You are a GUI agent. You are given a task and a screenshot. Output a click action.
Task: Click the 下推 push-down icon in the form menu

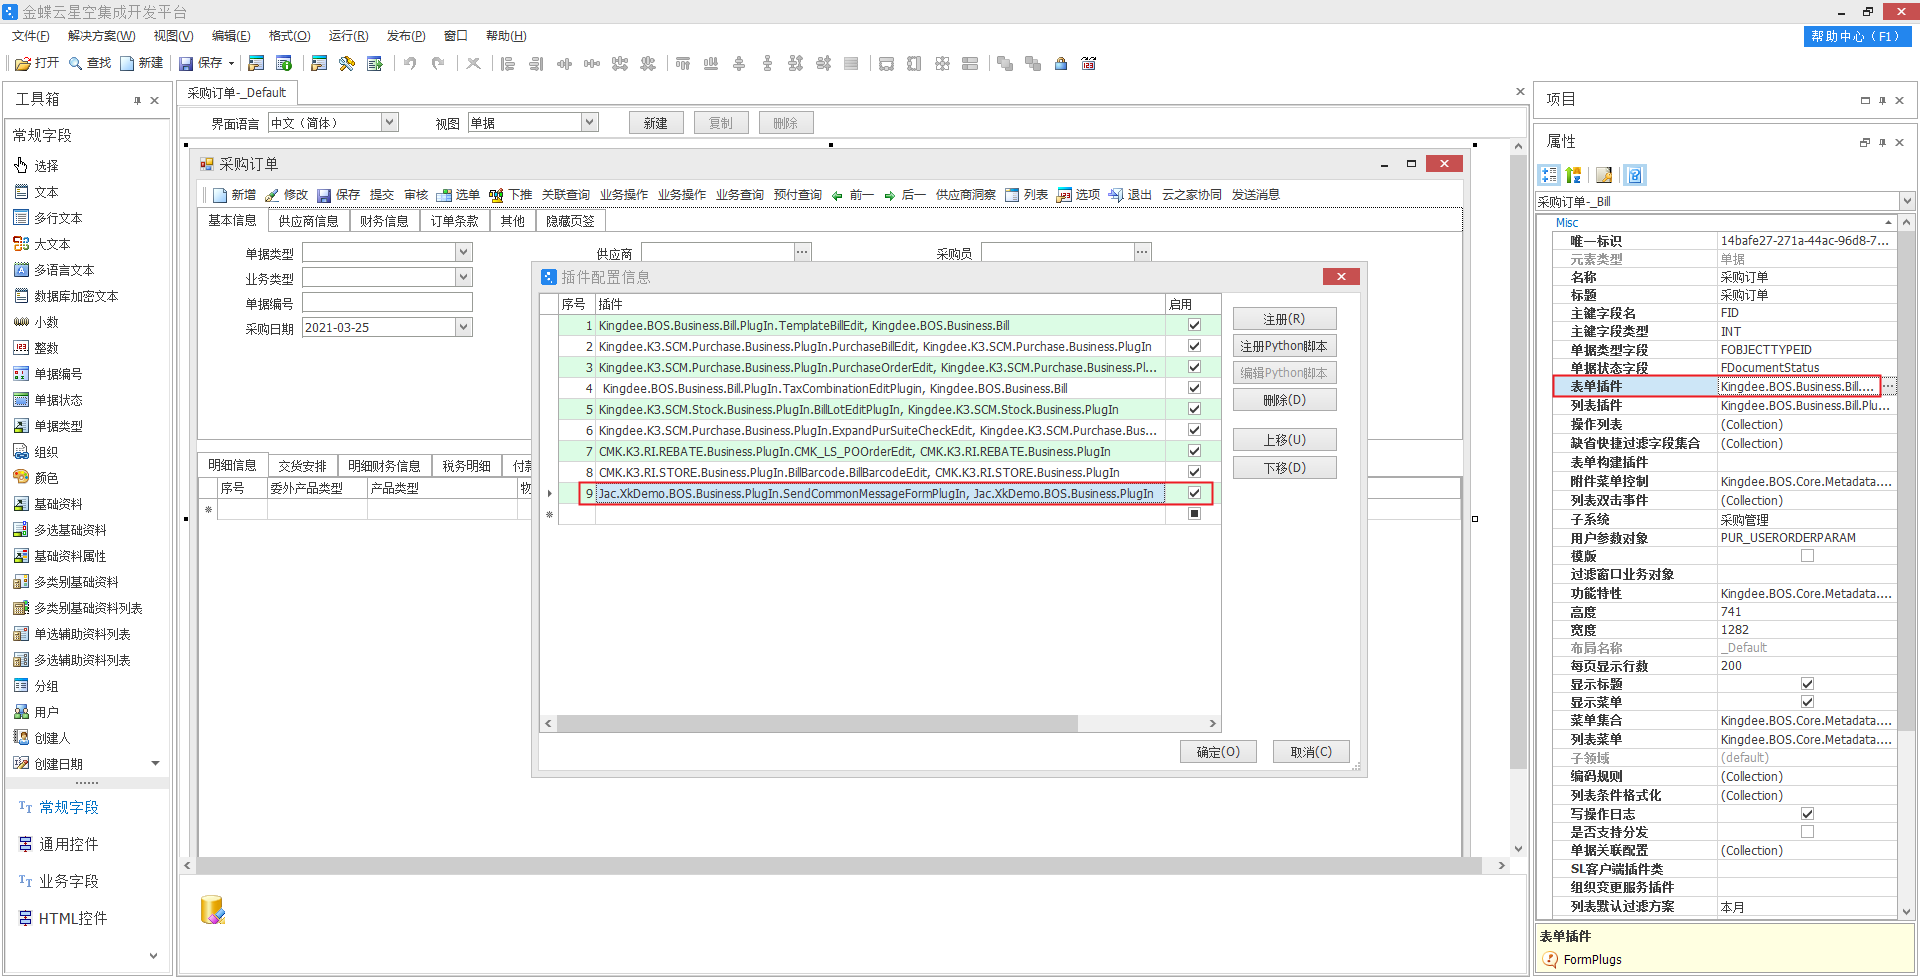(x=496, y=195)
